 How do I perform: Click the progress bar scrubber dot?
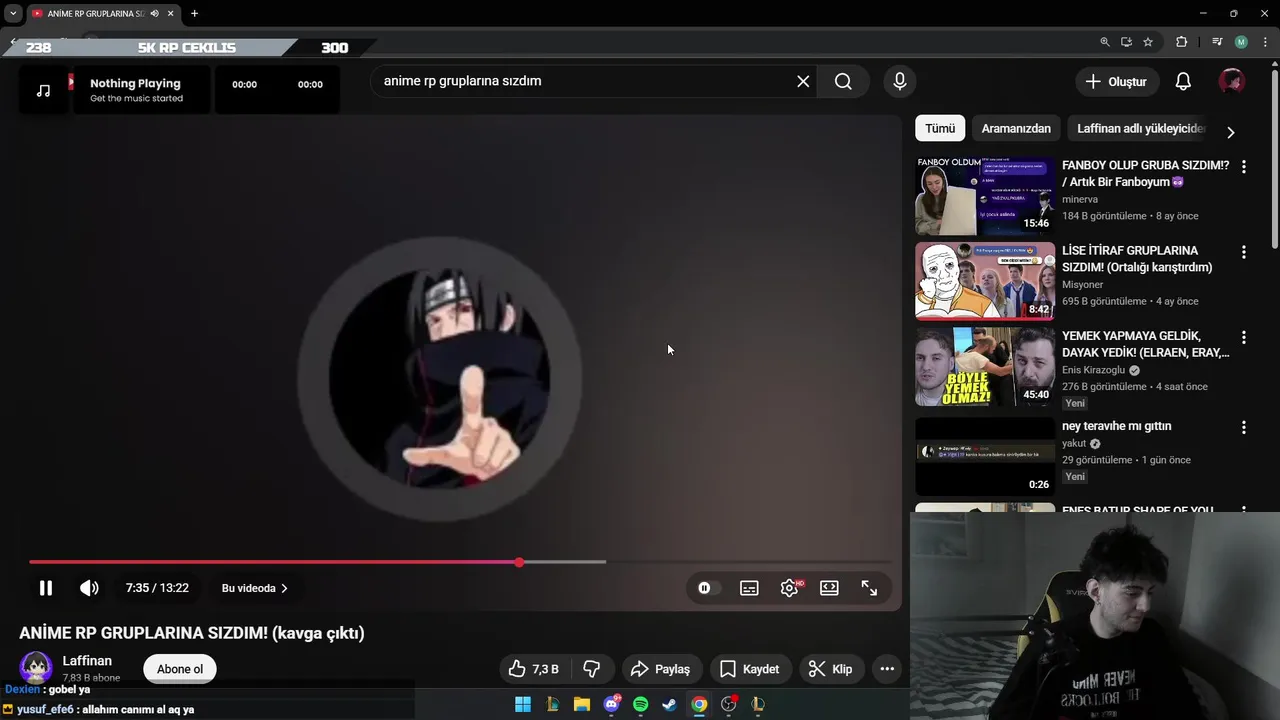[x=519, y=562]
